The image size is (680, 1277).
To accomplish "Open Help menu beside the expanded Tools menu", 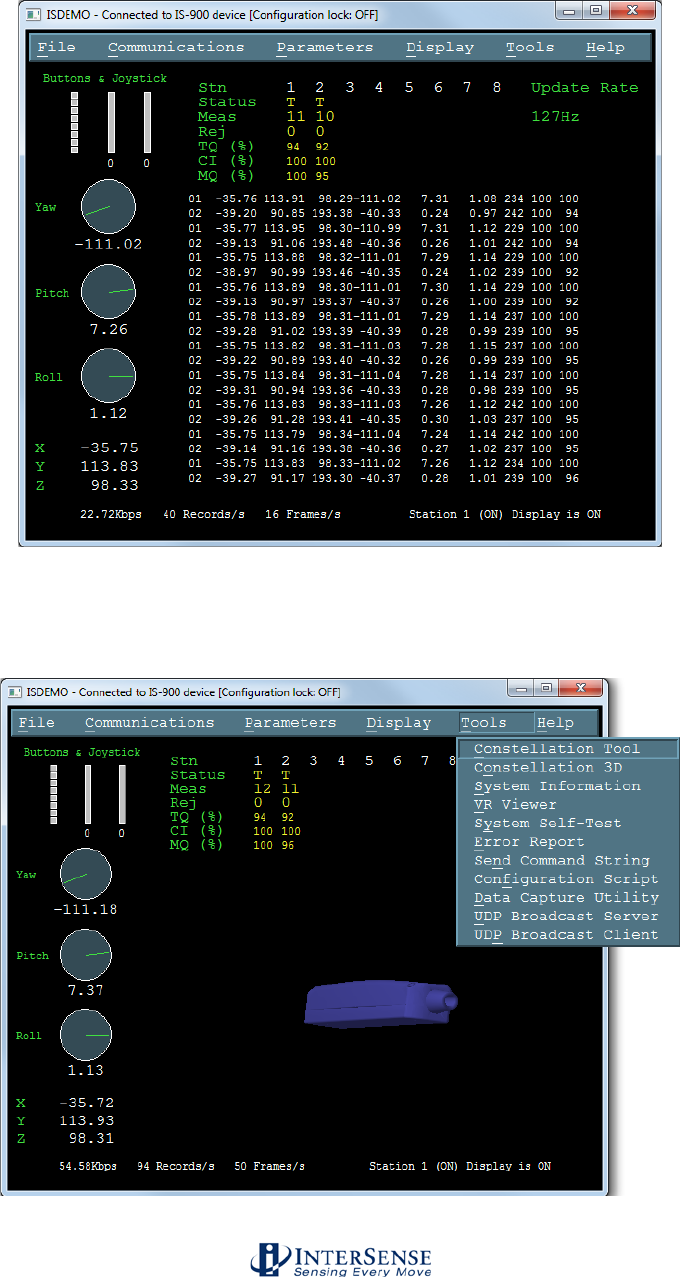I will tap(555, 722).
